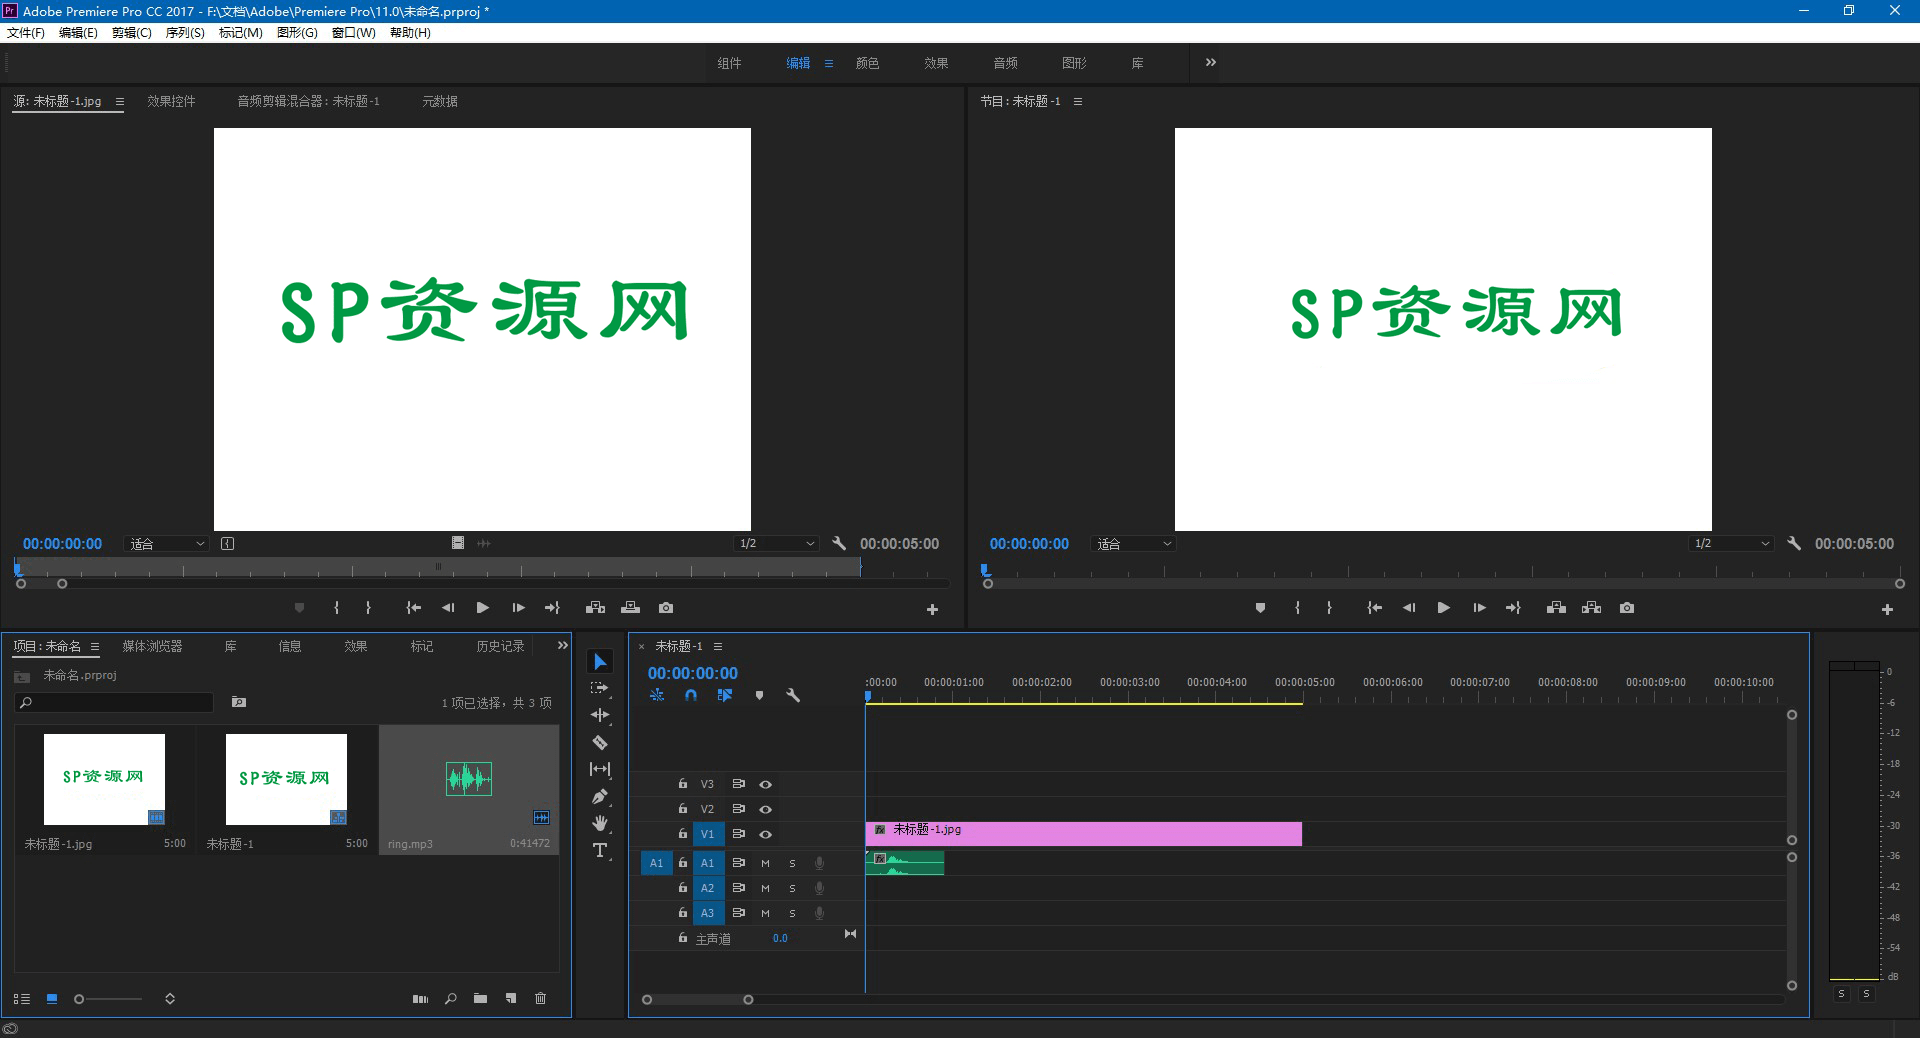Open program monitor playback resolution 1/2 dropdown
The height and width of the screenshot is (1038, 1920).
click(1732, 543)
